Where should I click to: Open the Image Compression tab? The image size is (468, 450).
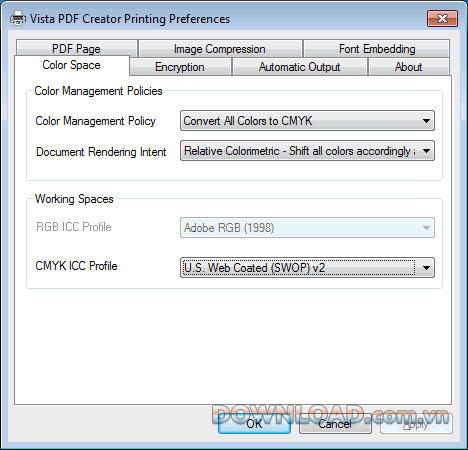(220, 48)
